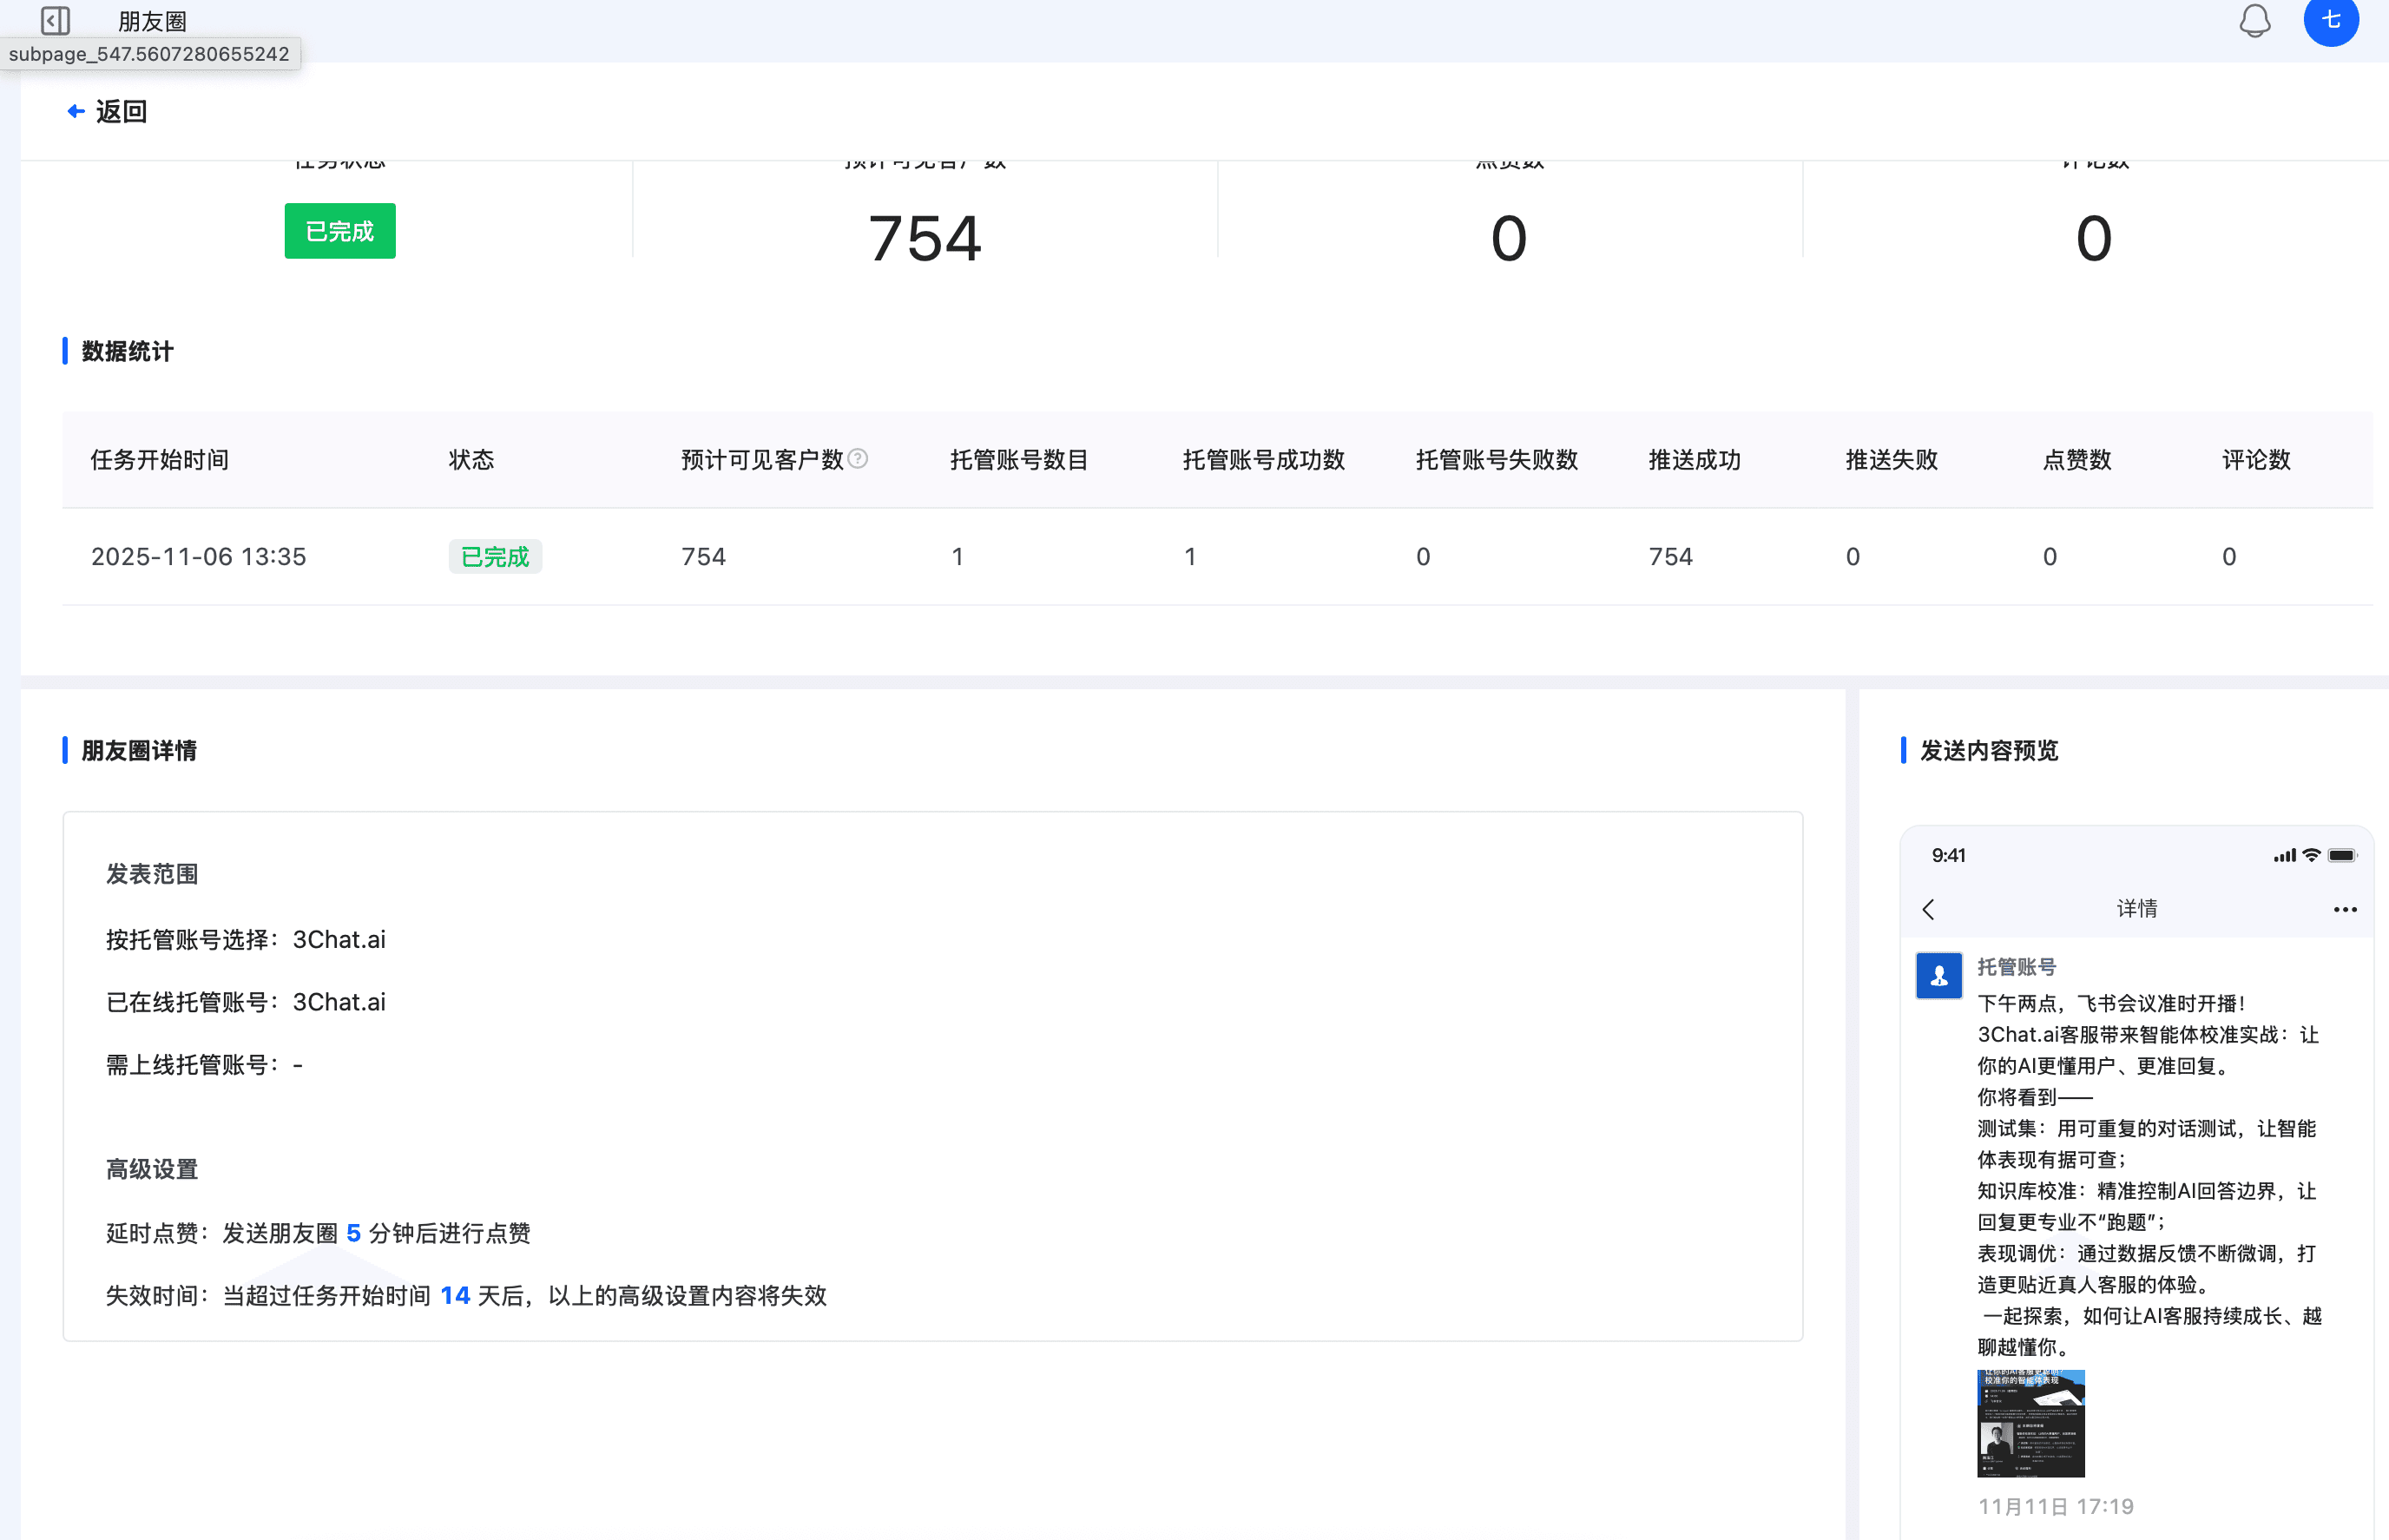This screenshot has width=2389, height=1540.
Task: Open the user avatar 七 menu
Action: [2330, 20]
